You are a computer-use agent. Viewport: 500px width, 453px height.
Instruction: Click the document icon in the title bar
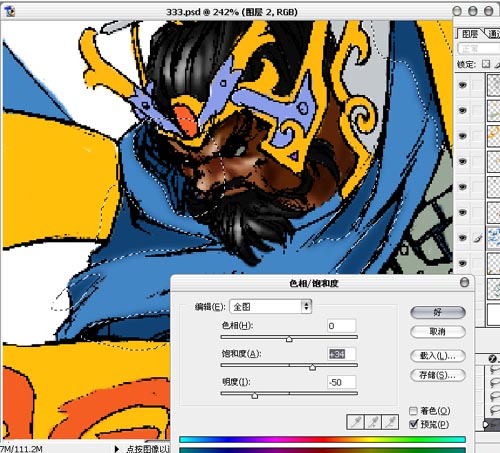click(x=9, y=11)
